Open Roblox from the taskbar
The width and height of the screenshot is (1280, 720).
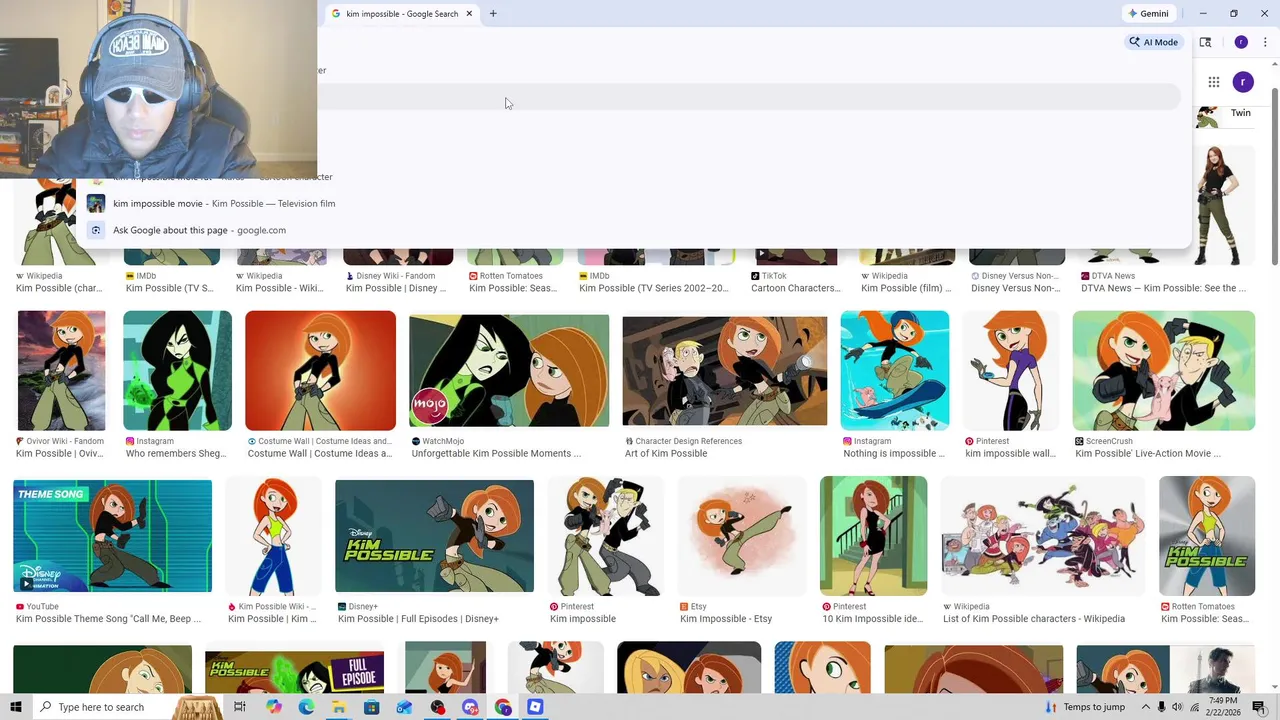[x=535, y=707]
